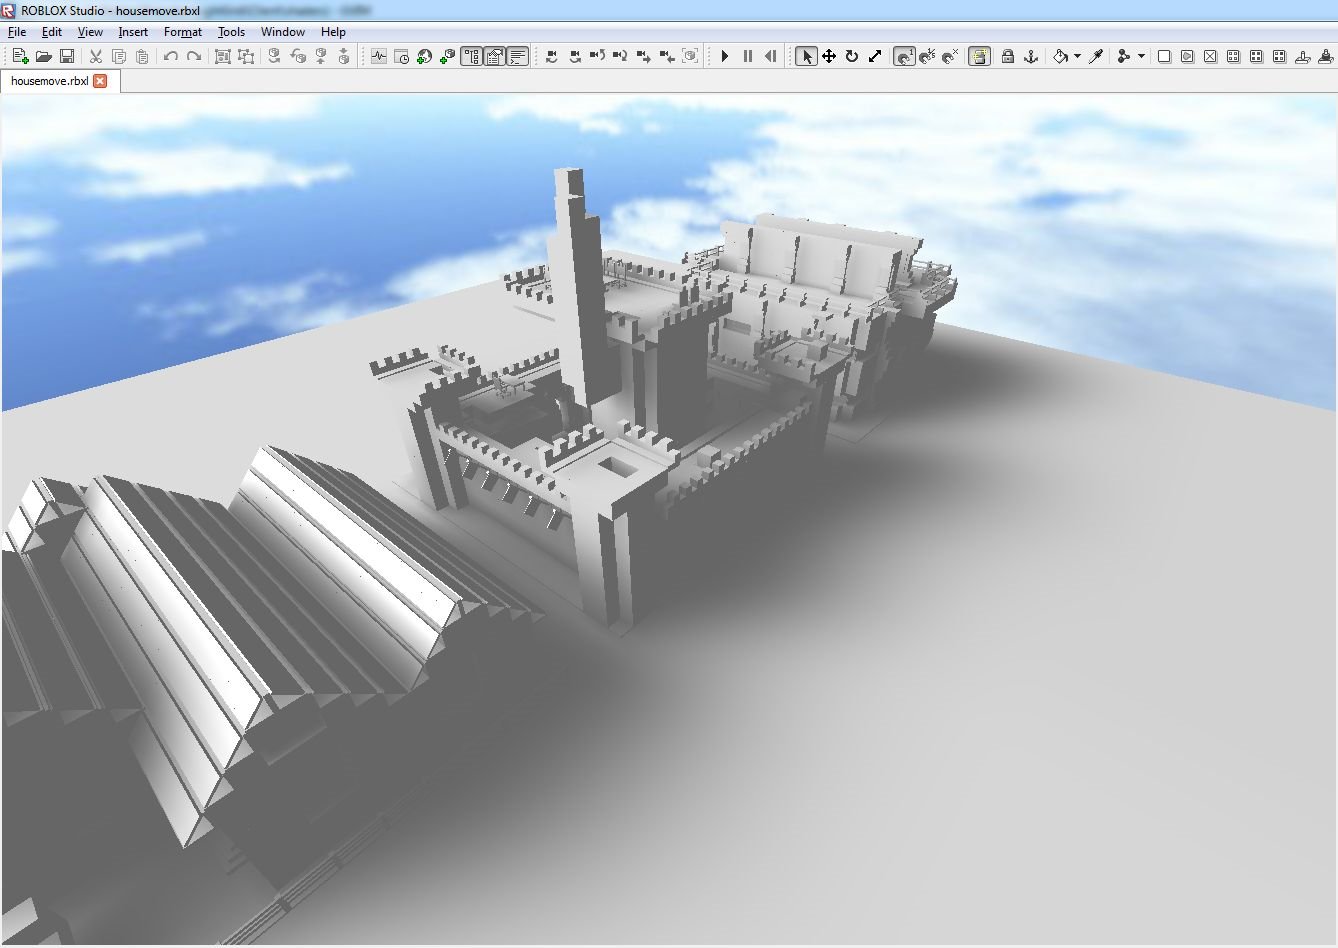Apply Motor surface tool
1338x948 pixels.
pyautogui.click(x=1325, y=57)
